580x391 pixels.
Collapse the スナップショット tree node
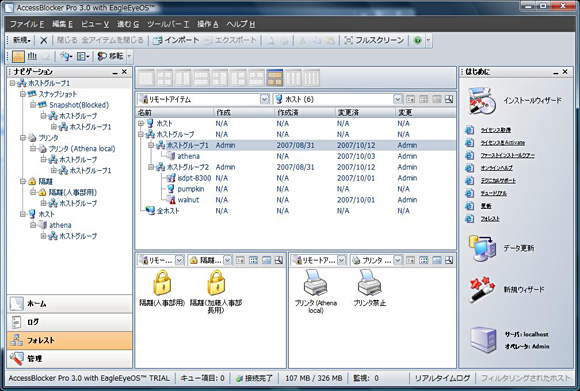(x=23, y=94)
